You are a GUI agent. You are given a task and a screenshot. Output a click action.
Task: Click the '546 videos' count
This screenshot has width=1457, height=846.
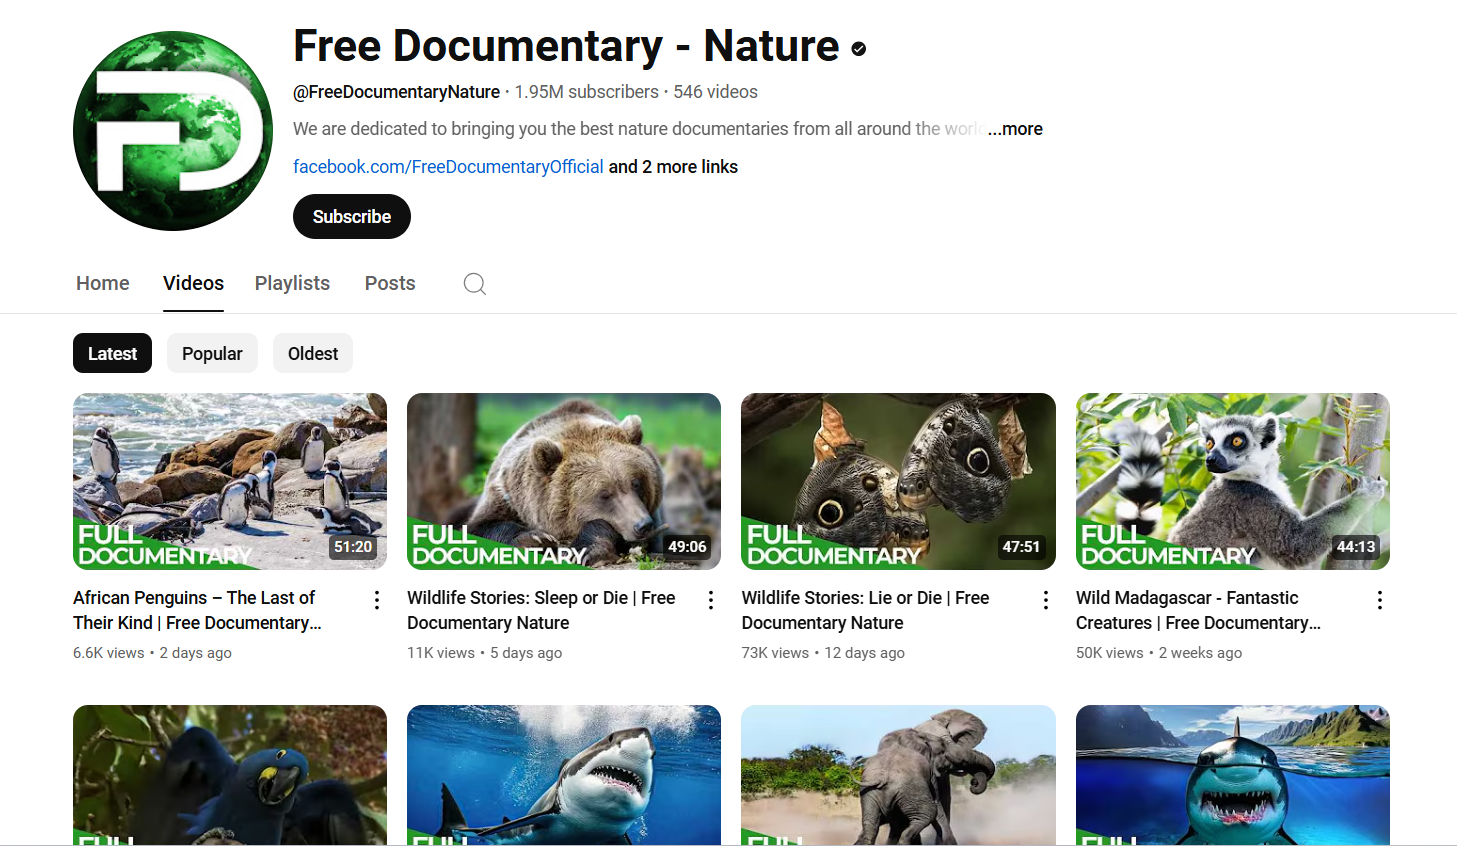click(x=715, y=92)
